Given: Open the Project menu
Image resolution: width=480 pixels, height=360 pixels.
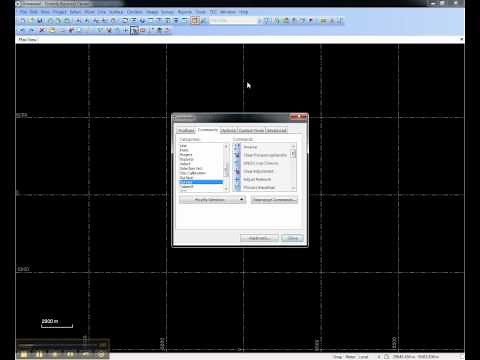Looking at the screenshot, I should click(60, 12).
